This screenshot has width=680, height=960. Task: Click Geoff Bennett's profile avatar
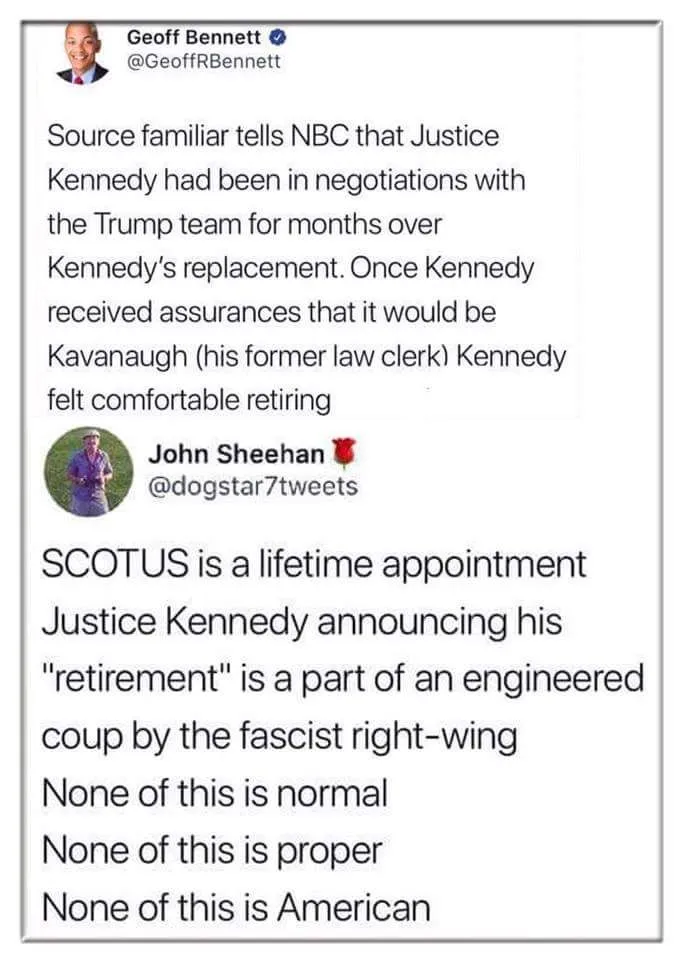click(84, 55)
